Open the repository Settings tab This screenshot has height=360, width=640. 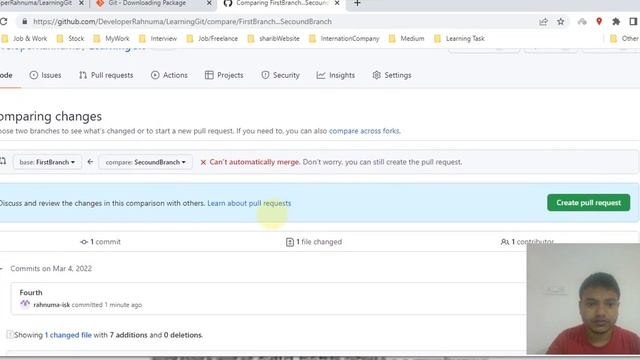pyautogui.click(x=392, y=76)
